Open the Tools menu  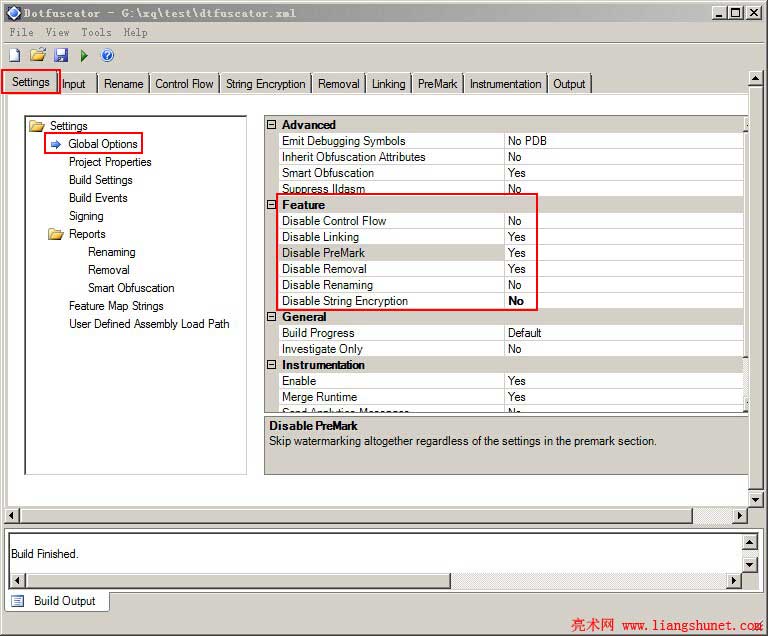coord(96,32)
